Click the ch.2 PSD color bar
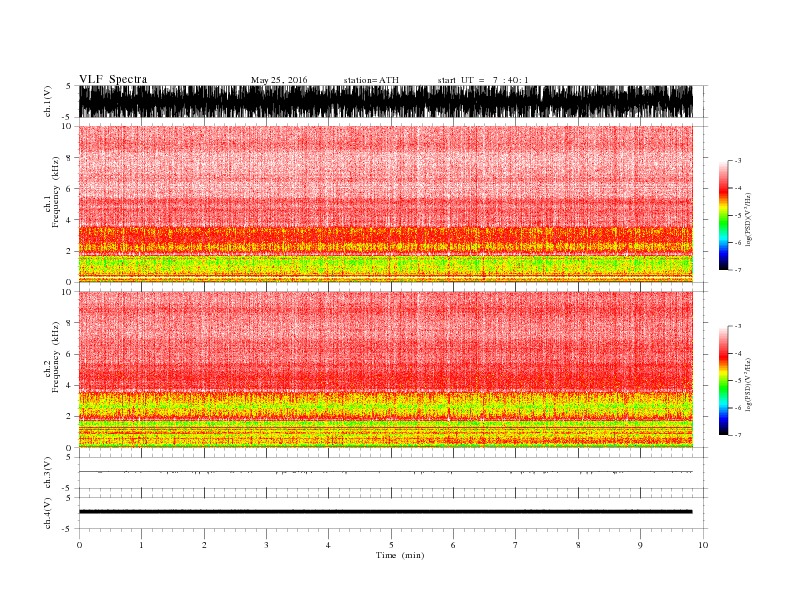 tap(723, 381)
